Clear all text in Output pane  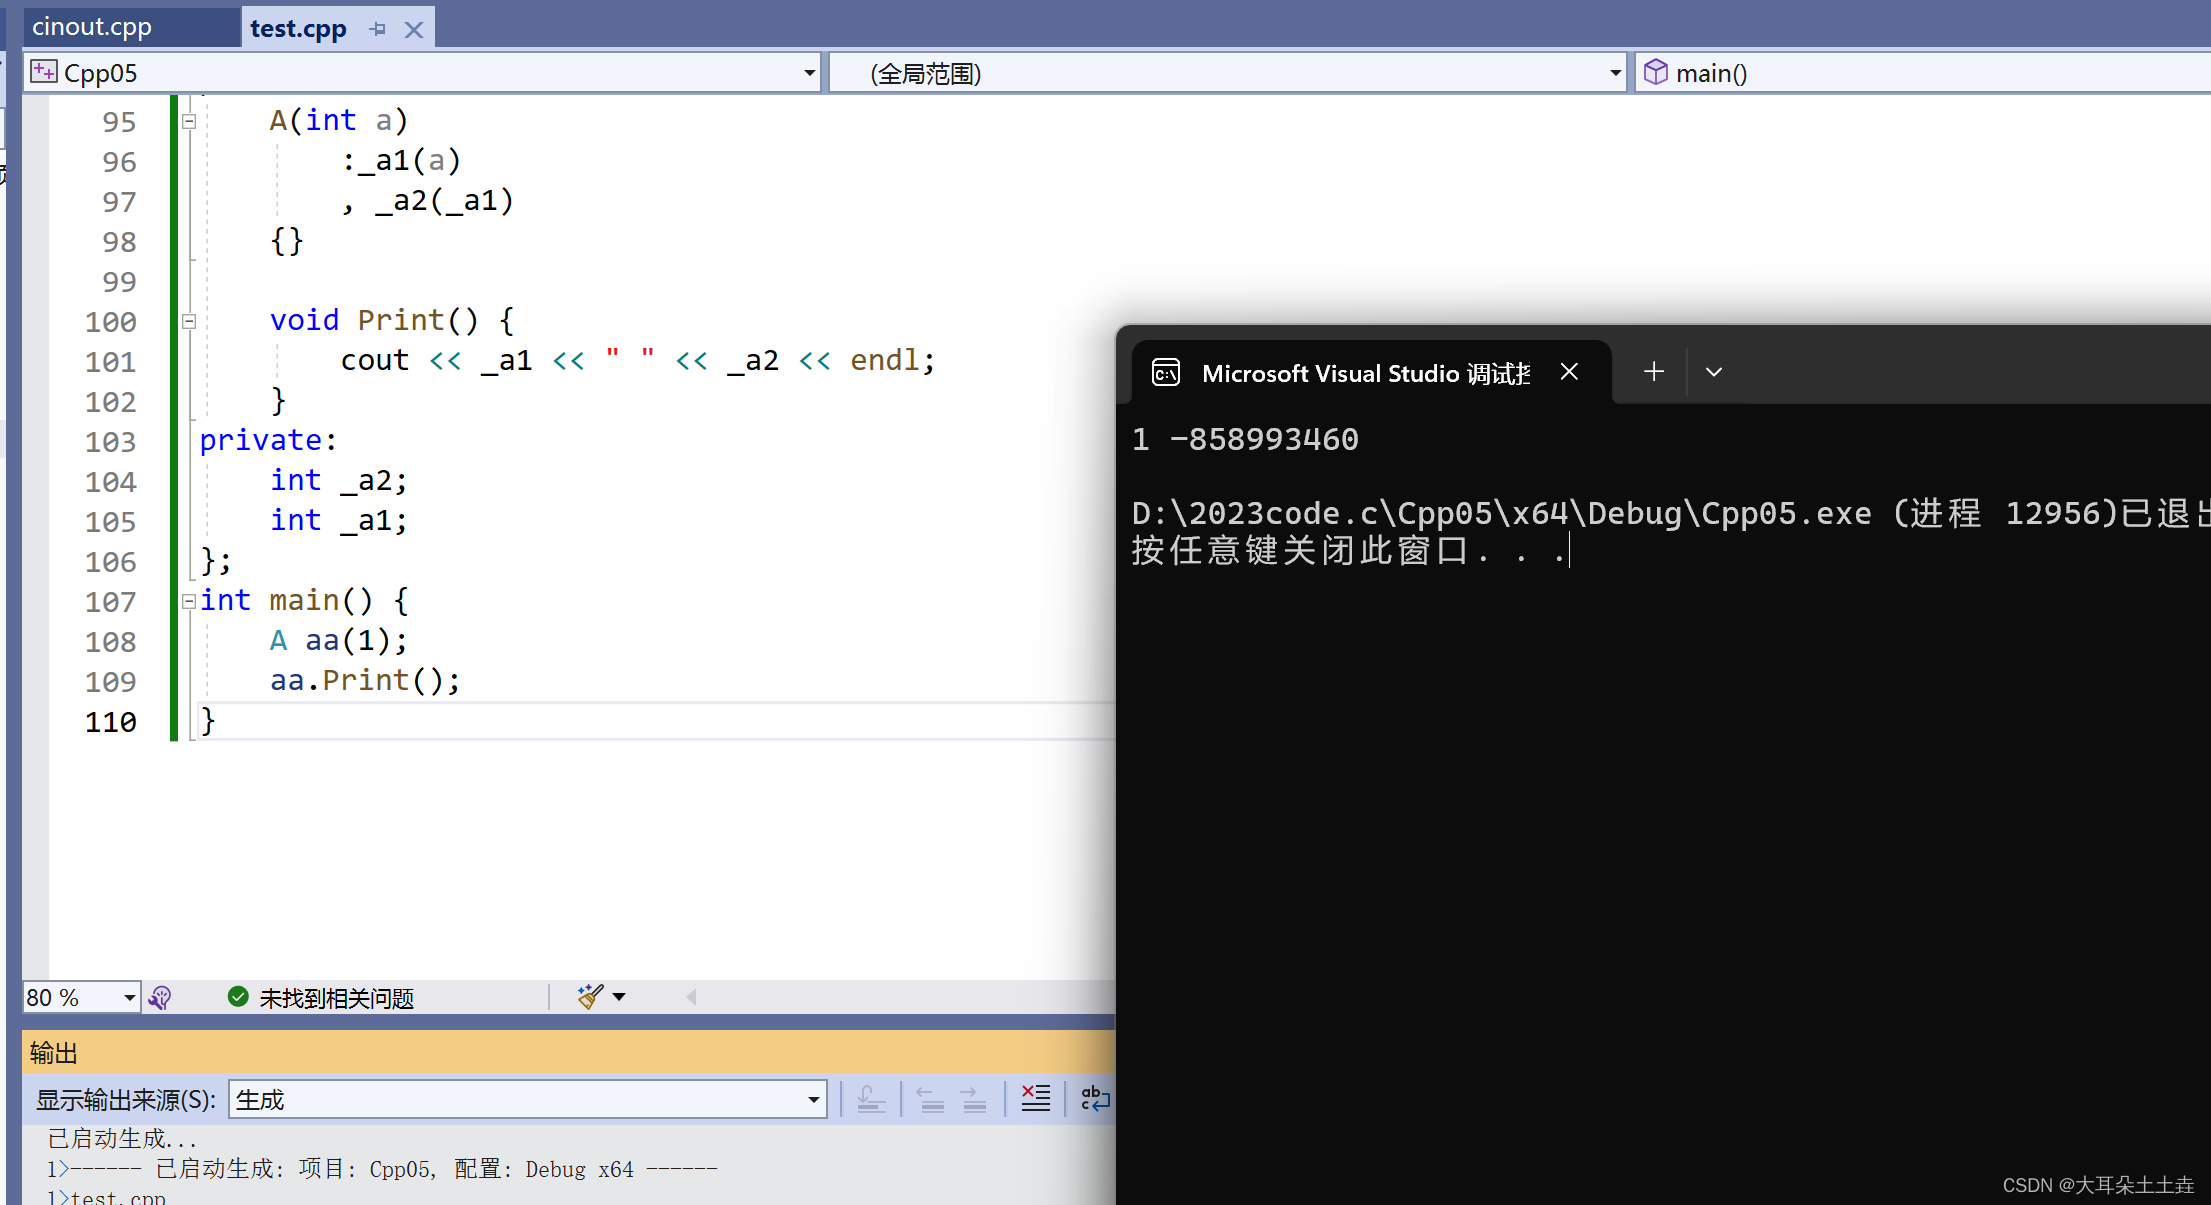1035,1099
